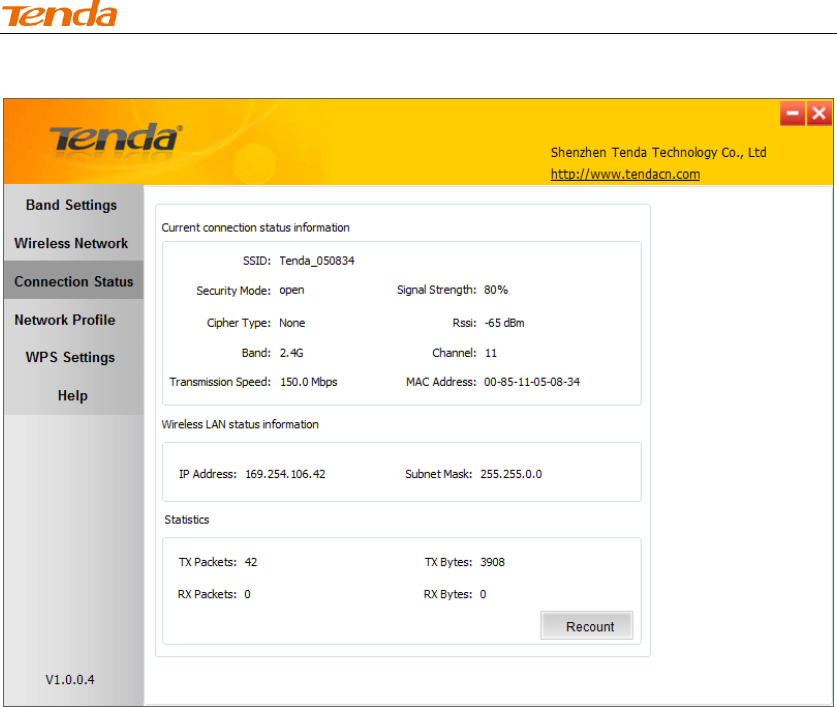
Task: Go to Wireless Network page
Action: coord(71,243)
